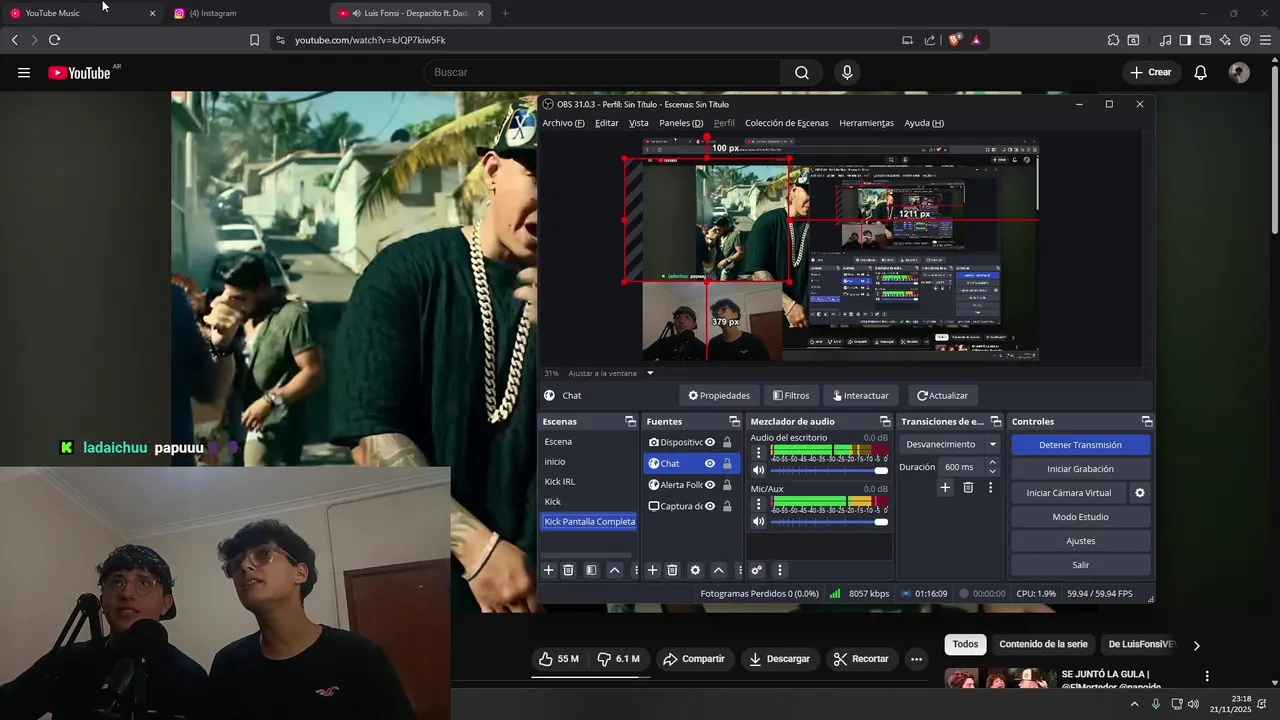Delete the selected scene with the Escenas trash icon
Image resolution: width=1280 pixels, height=720 pixels.
[568, 570]
